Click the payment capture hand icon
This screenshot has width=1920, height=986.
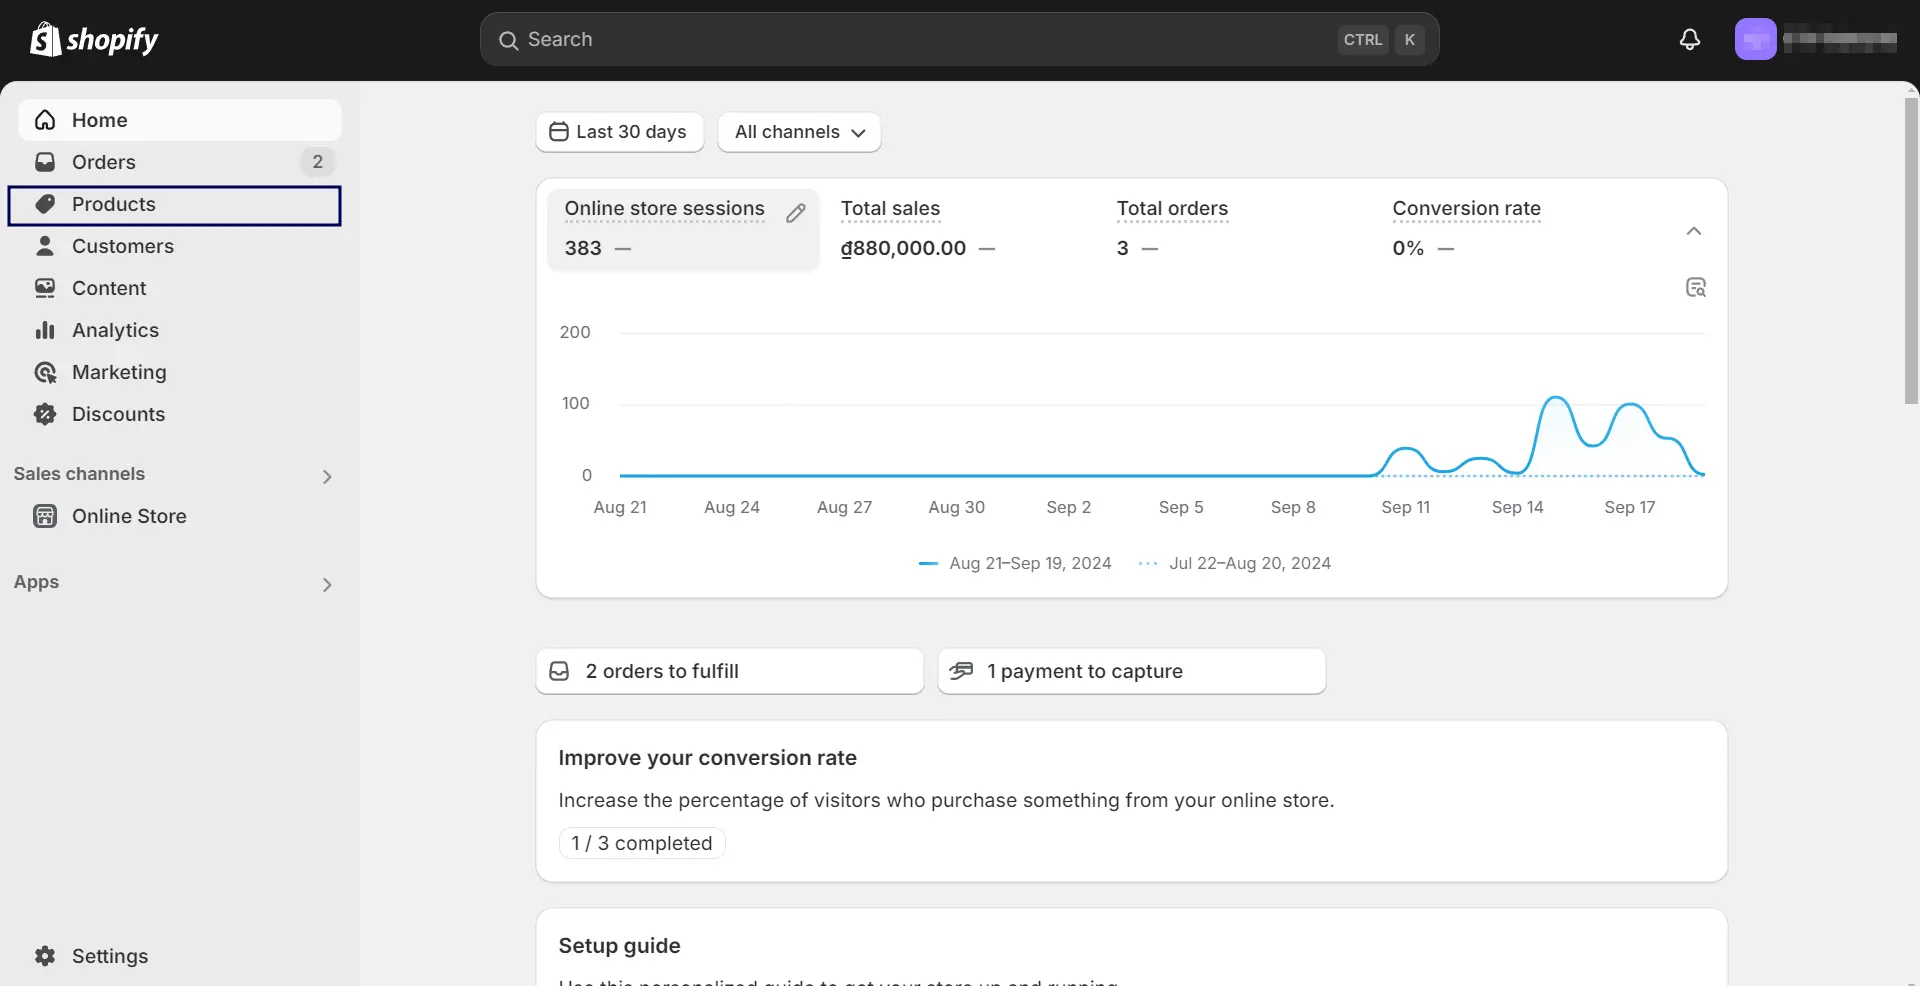click(961, 671)
